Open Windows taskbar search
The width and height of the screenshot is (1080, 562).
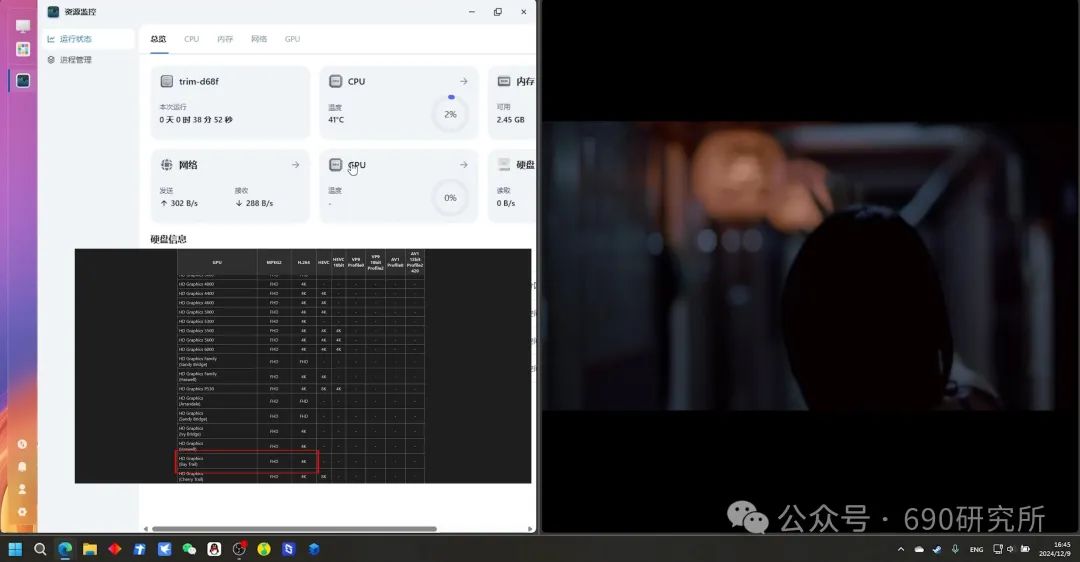(x=40, y=549)
